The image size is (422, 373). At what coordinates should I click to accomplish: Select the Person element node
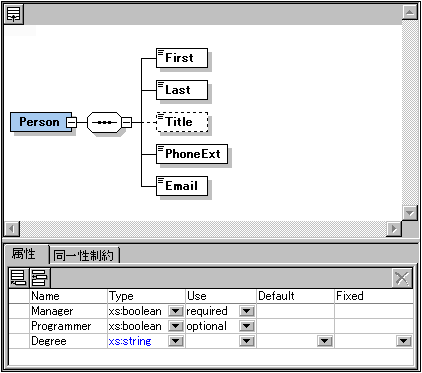coord(41,122)
